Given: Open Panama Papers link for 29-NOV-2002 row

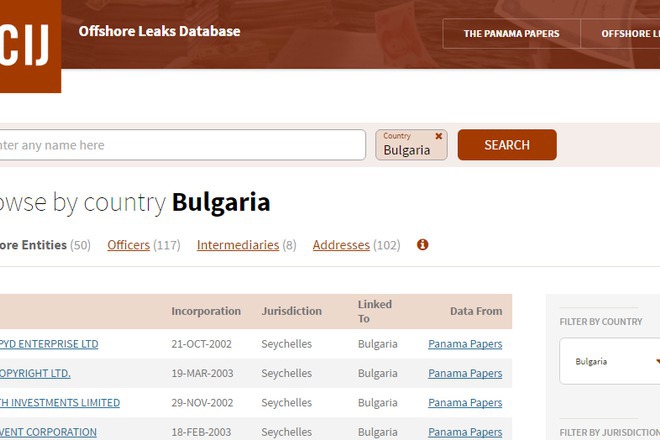Looking at the screenshot, I should pos(465,403).
